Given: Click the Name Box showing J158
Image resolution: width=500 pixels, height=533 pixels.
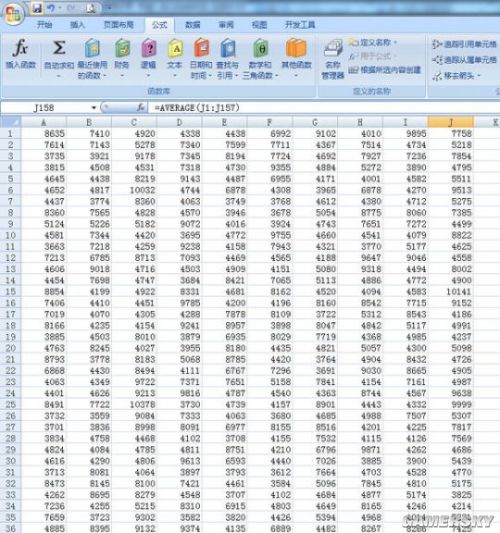Looking at the screenshot, I should [45, 108].
